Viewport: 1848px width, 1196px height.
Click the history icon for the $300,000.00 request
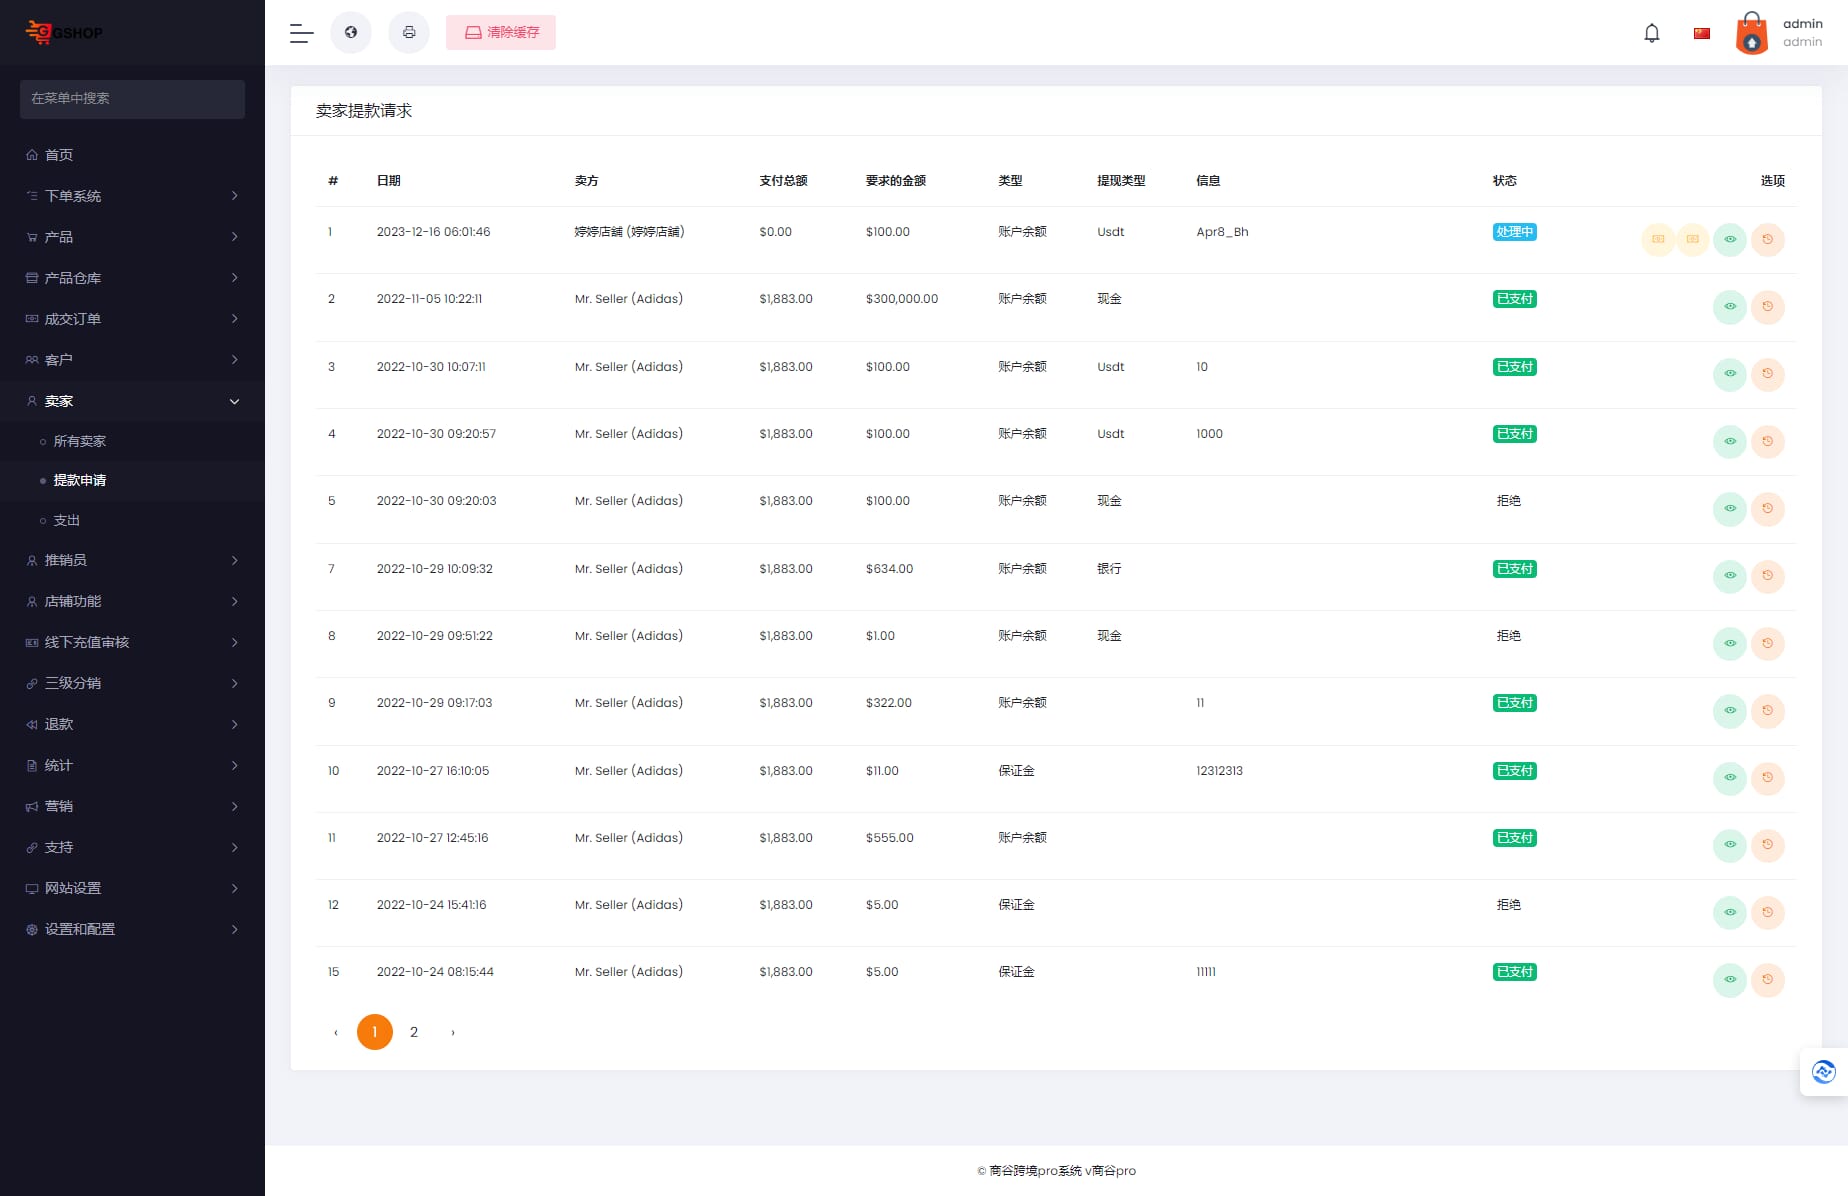click(x=1767, y=307)
